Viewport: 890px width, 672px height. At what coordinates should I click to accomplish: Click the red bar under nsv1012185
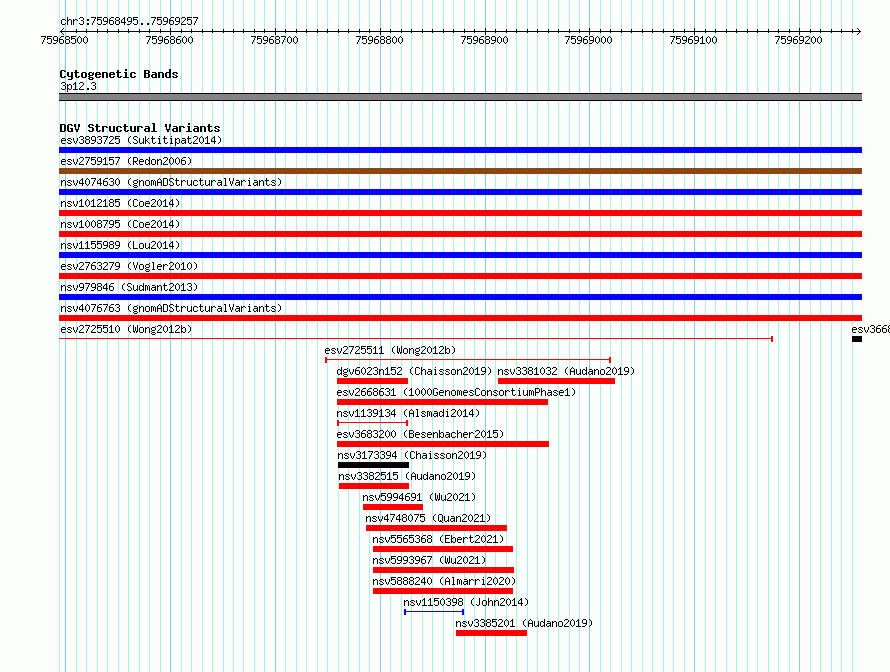[x=460, y=213]
